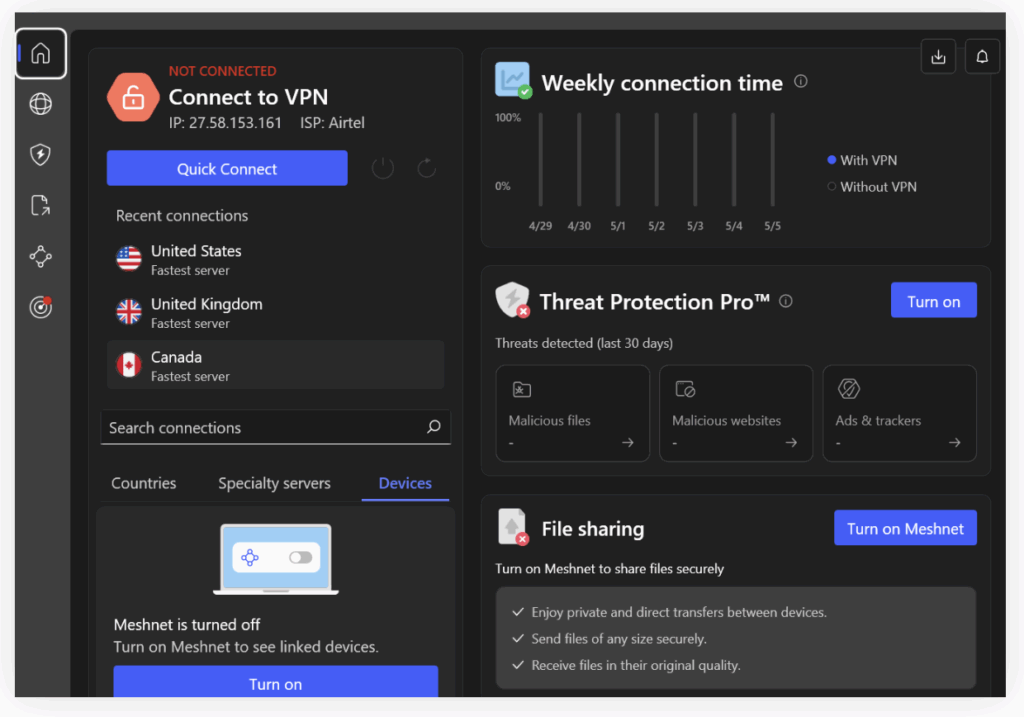Click the IP: 27.58.153.161 text

click(x=225, y=123)
